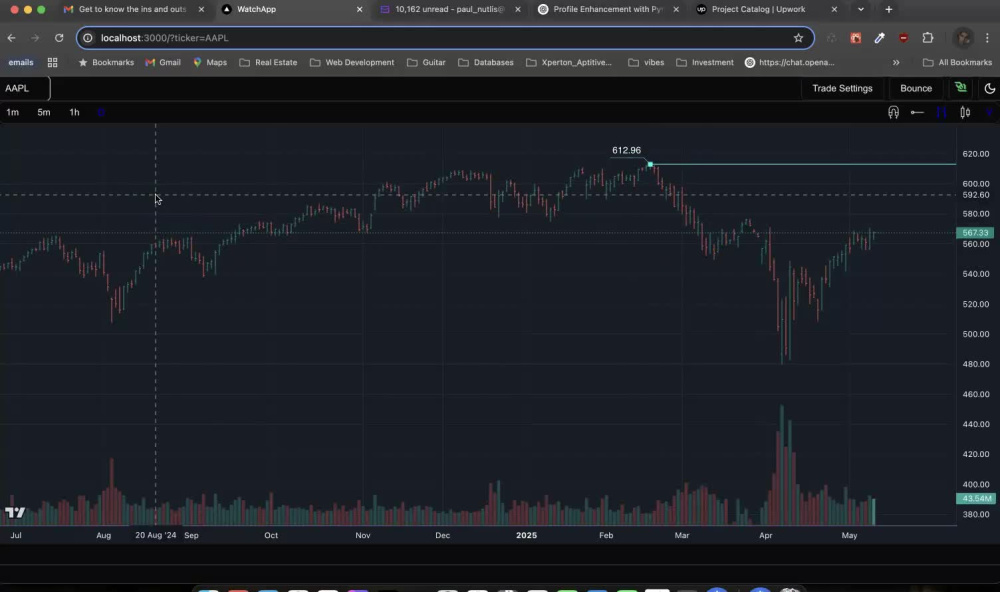Select the 5m timeframe

[43, 112]
